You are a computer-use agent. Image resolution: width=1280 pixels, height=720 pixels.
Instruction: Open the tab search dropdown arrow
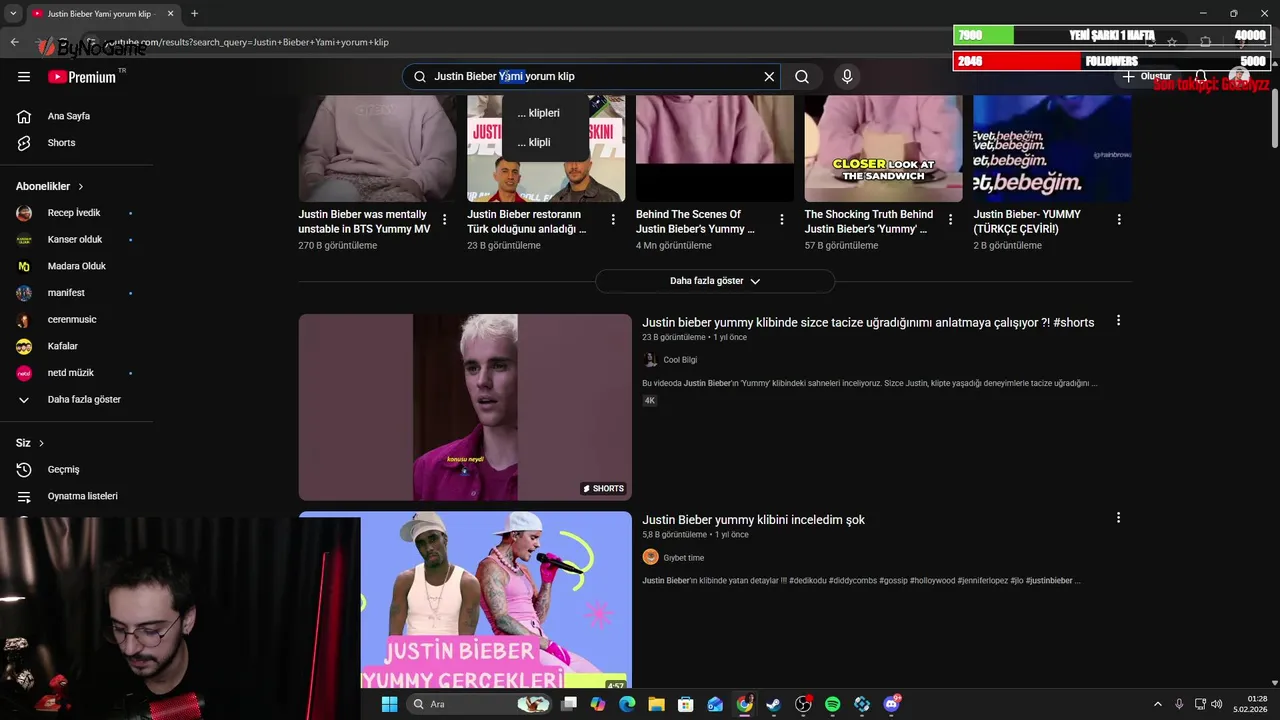point(13,14)
